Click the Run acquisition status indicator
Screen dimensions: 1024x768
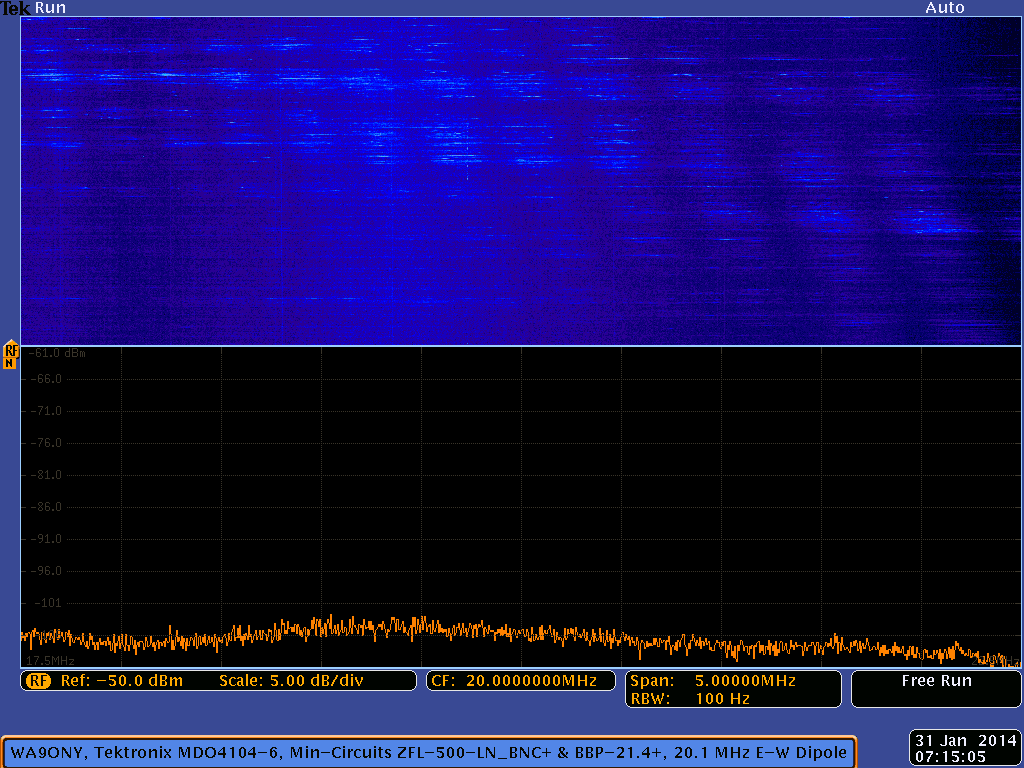click(50, 8)
